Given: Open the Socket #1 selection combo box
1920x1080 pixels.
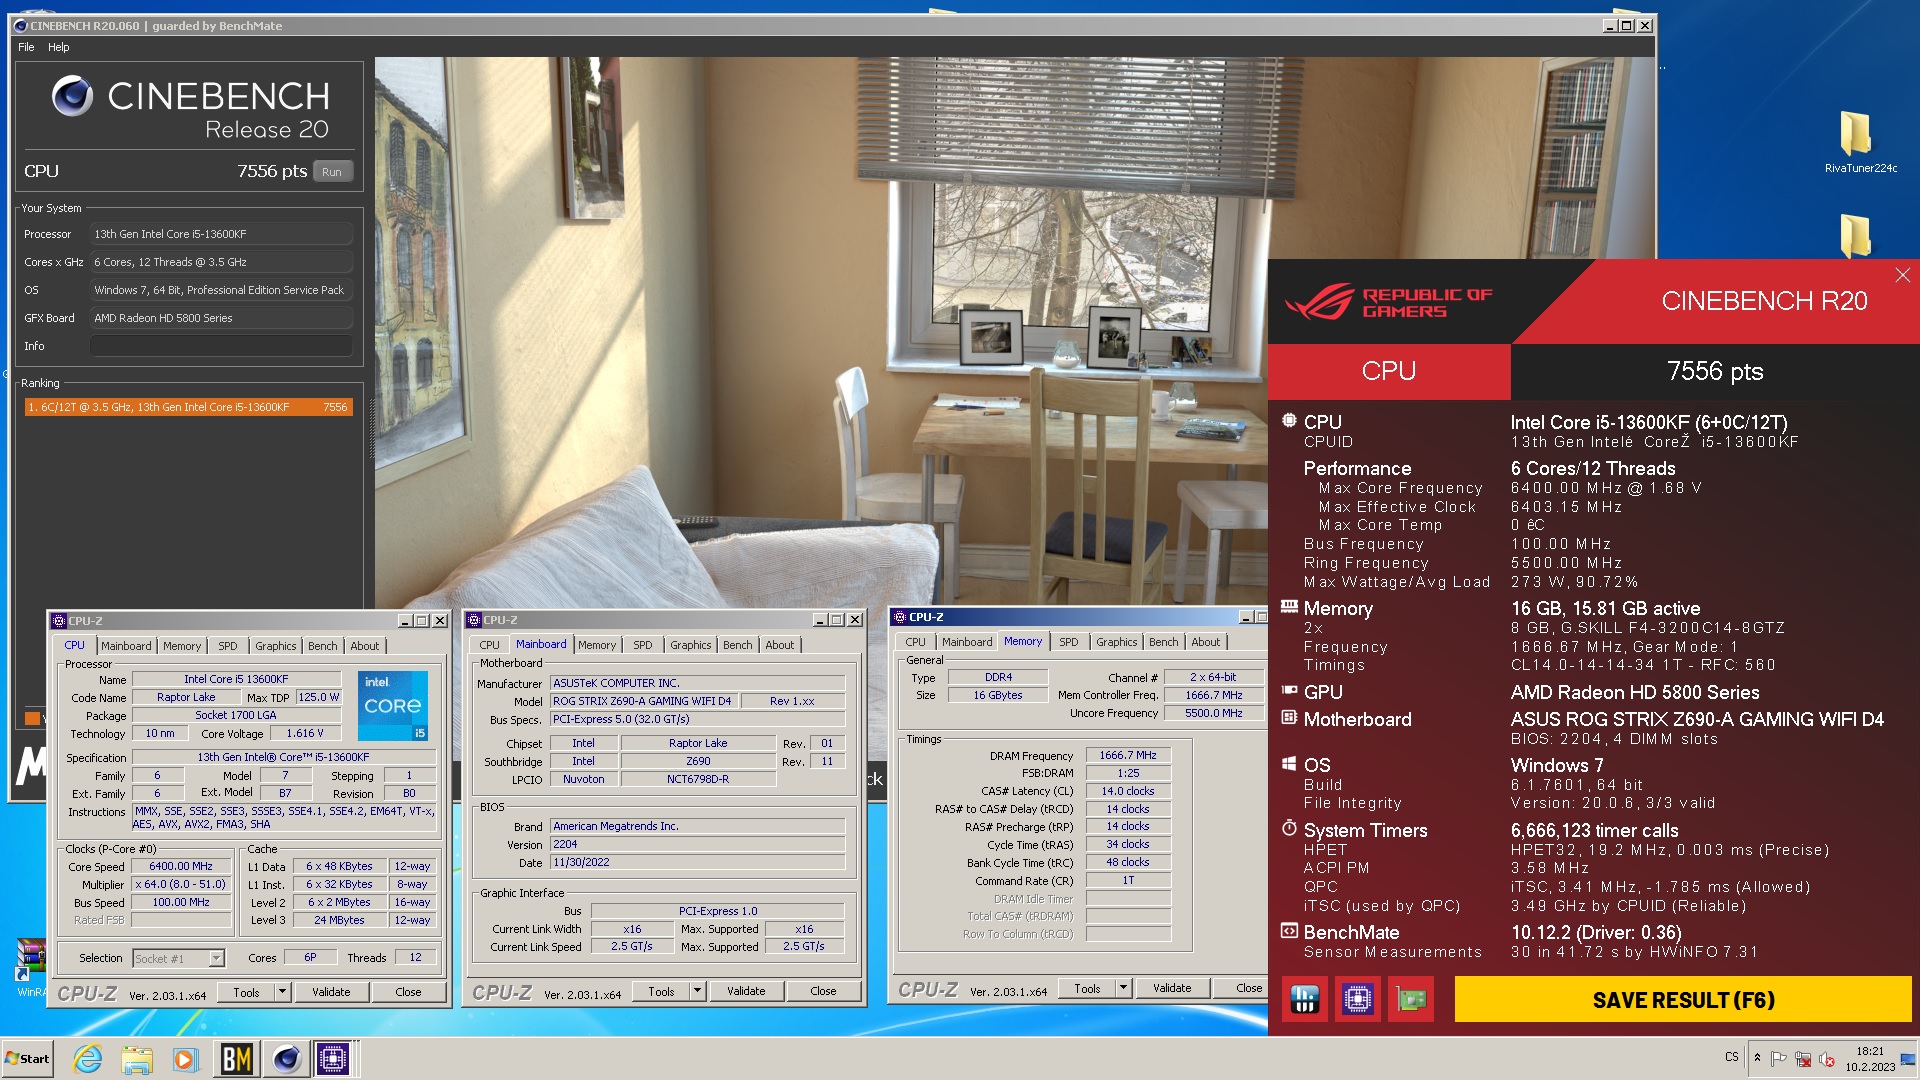Looking at the screenshot, I should (x=179, y=958).
